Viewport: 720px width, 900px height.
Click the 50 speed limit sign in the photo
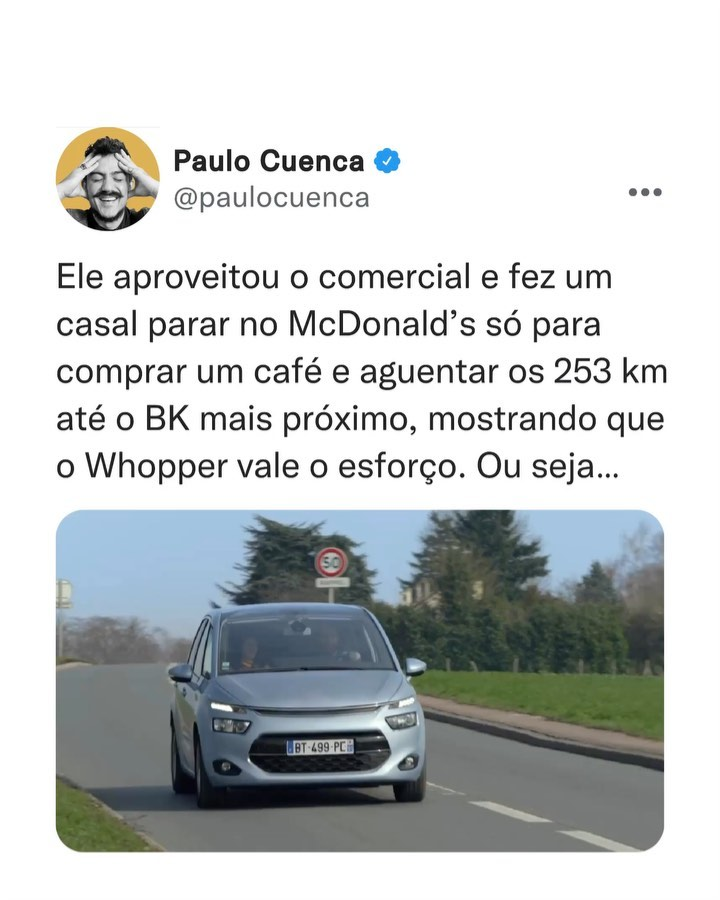[x=331, y=563]
